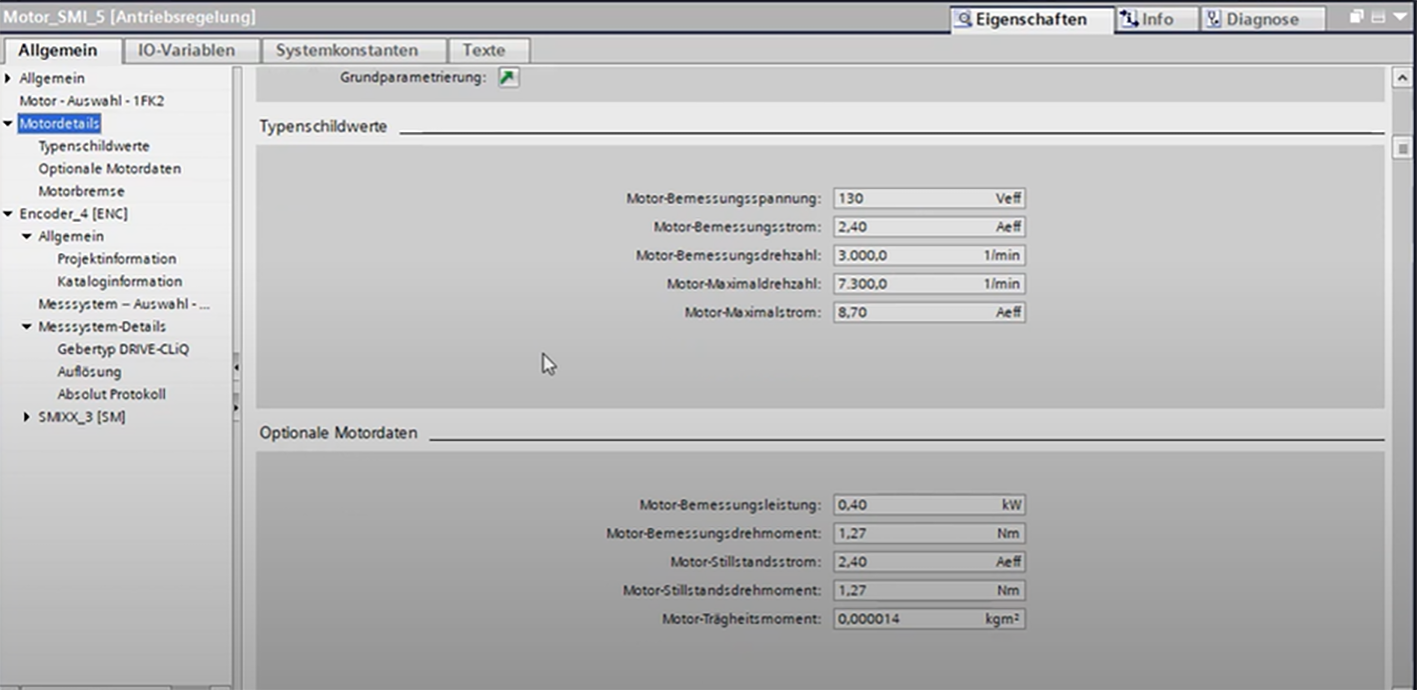
Task: Click the Motor-Bemessungsspannung field showing 130
Action: point(929,199)
